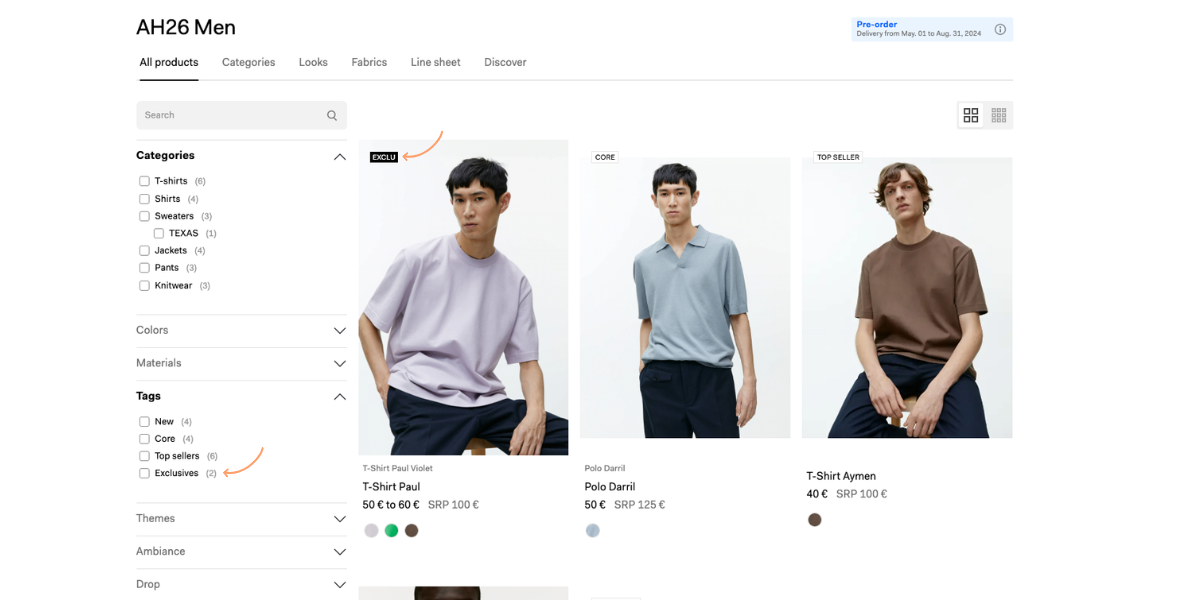Enable the Exclusives tag filter
The width and height of the screenshot is (1200, 600).
coord(144,473)
